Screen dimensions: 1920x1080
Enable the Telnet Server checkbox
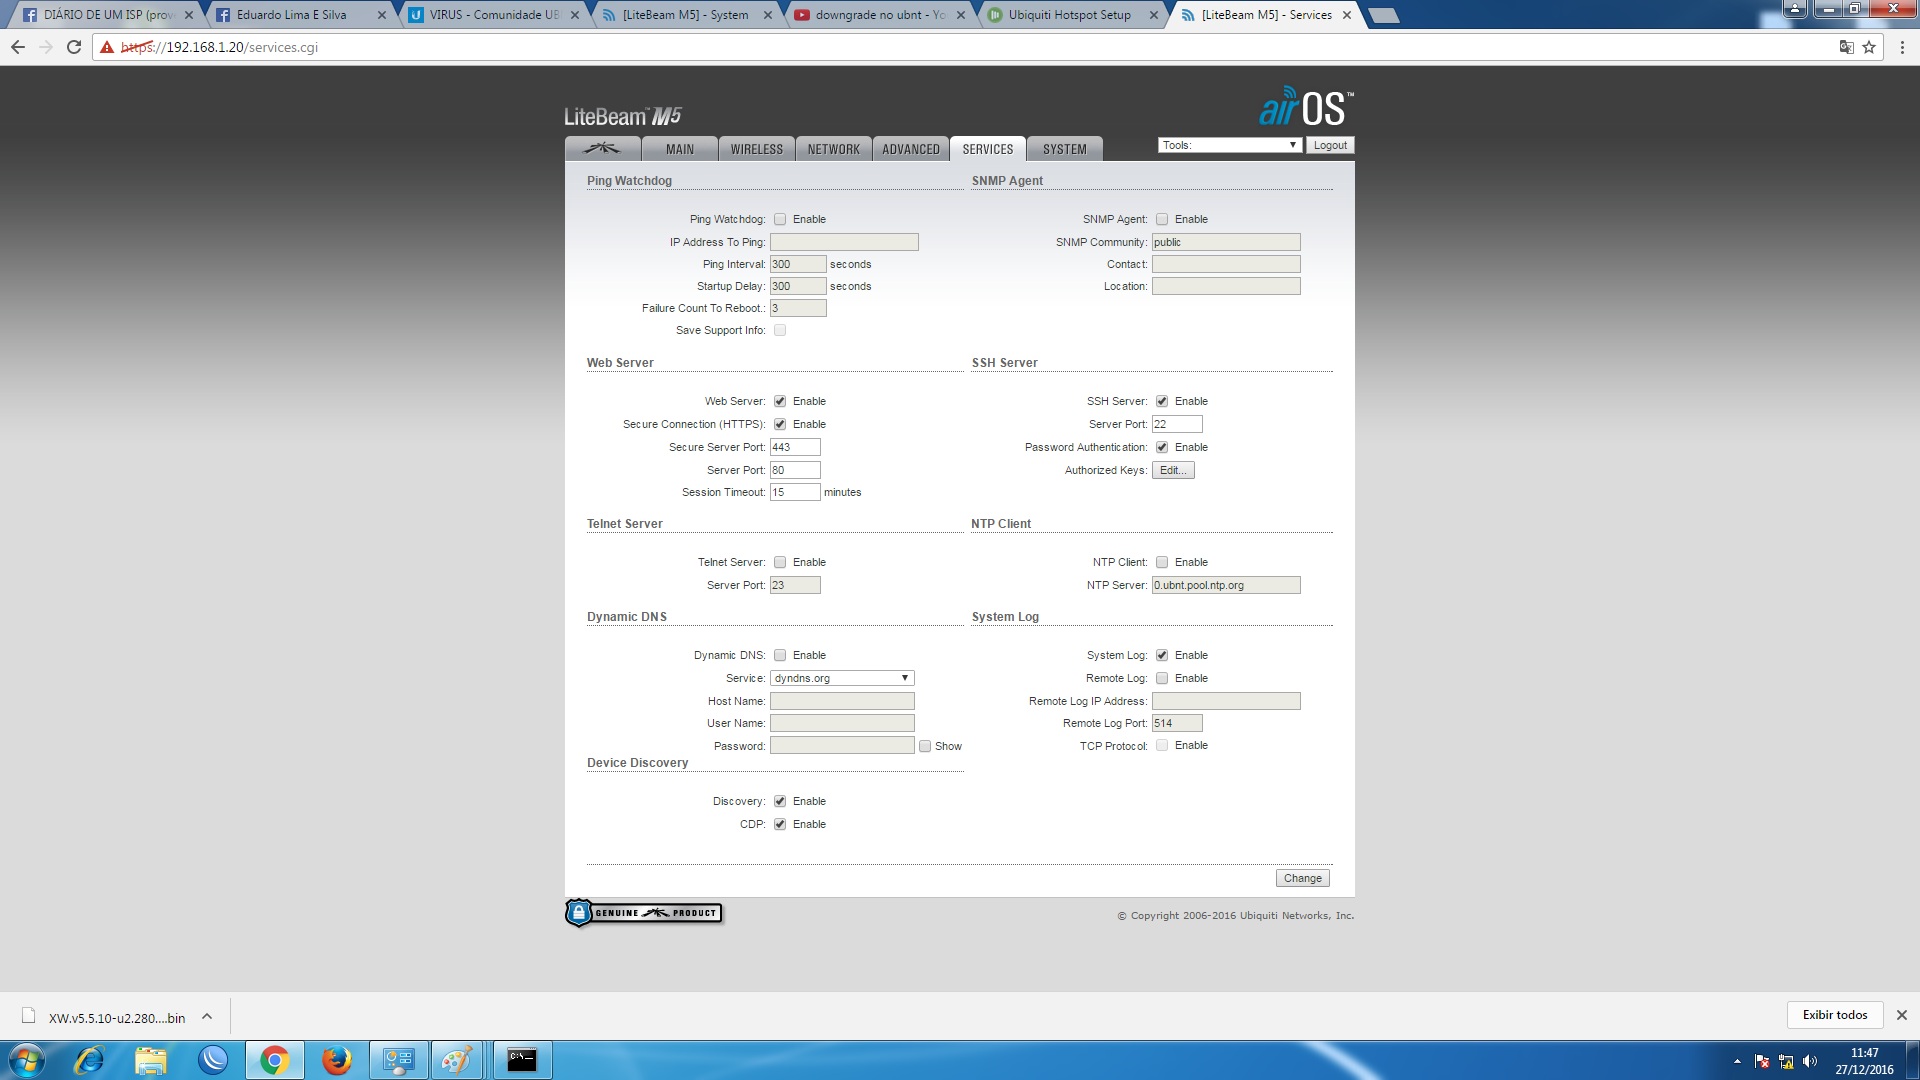[780, 562]
